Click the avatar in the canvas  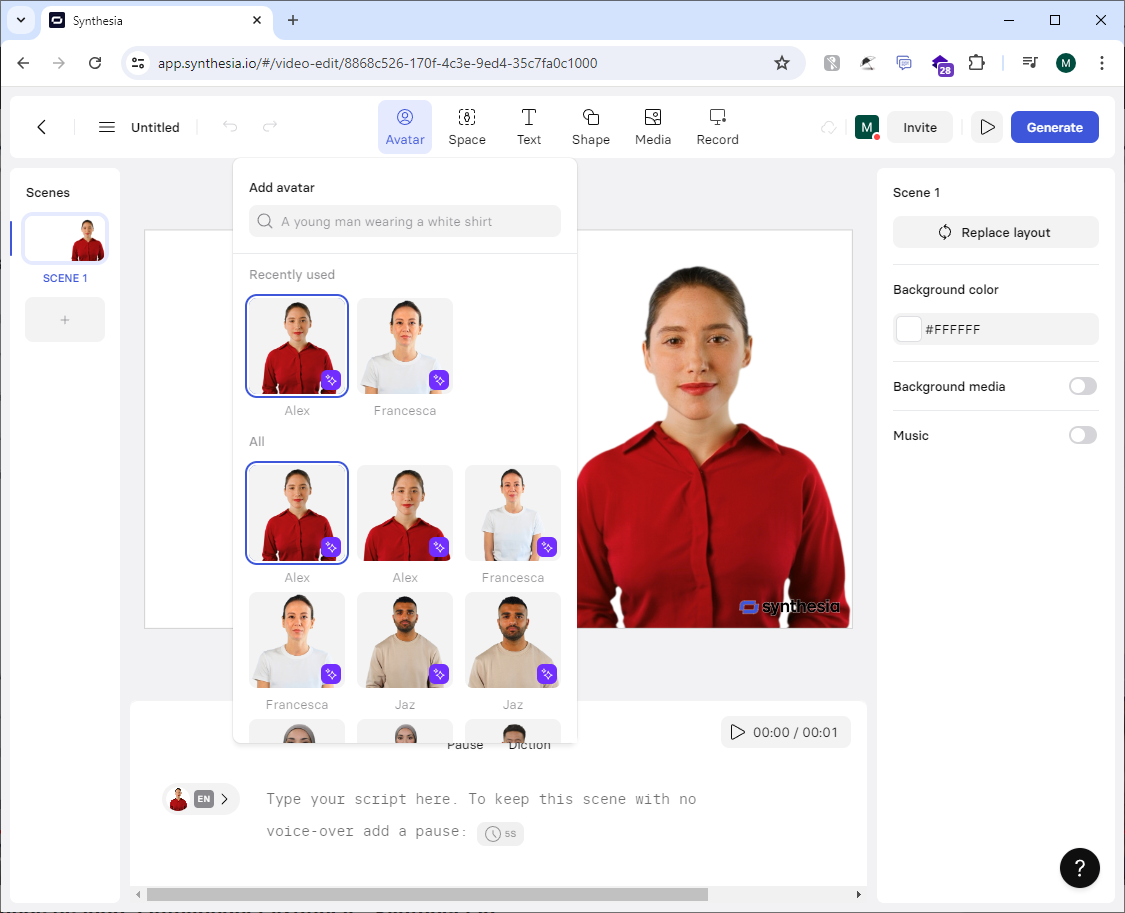click(x=710, y=448)
